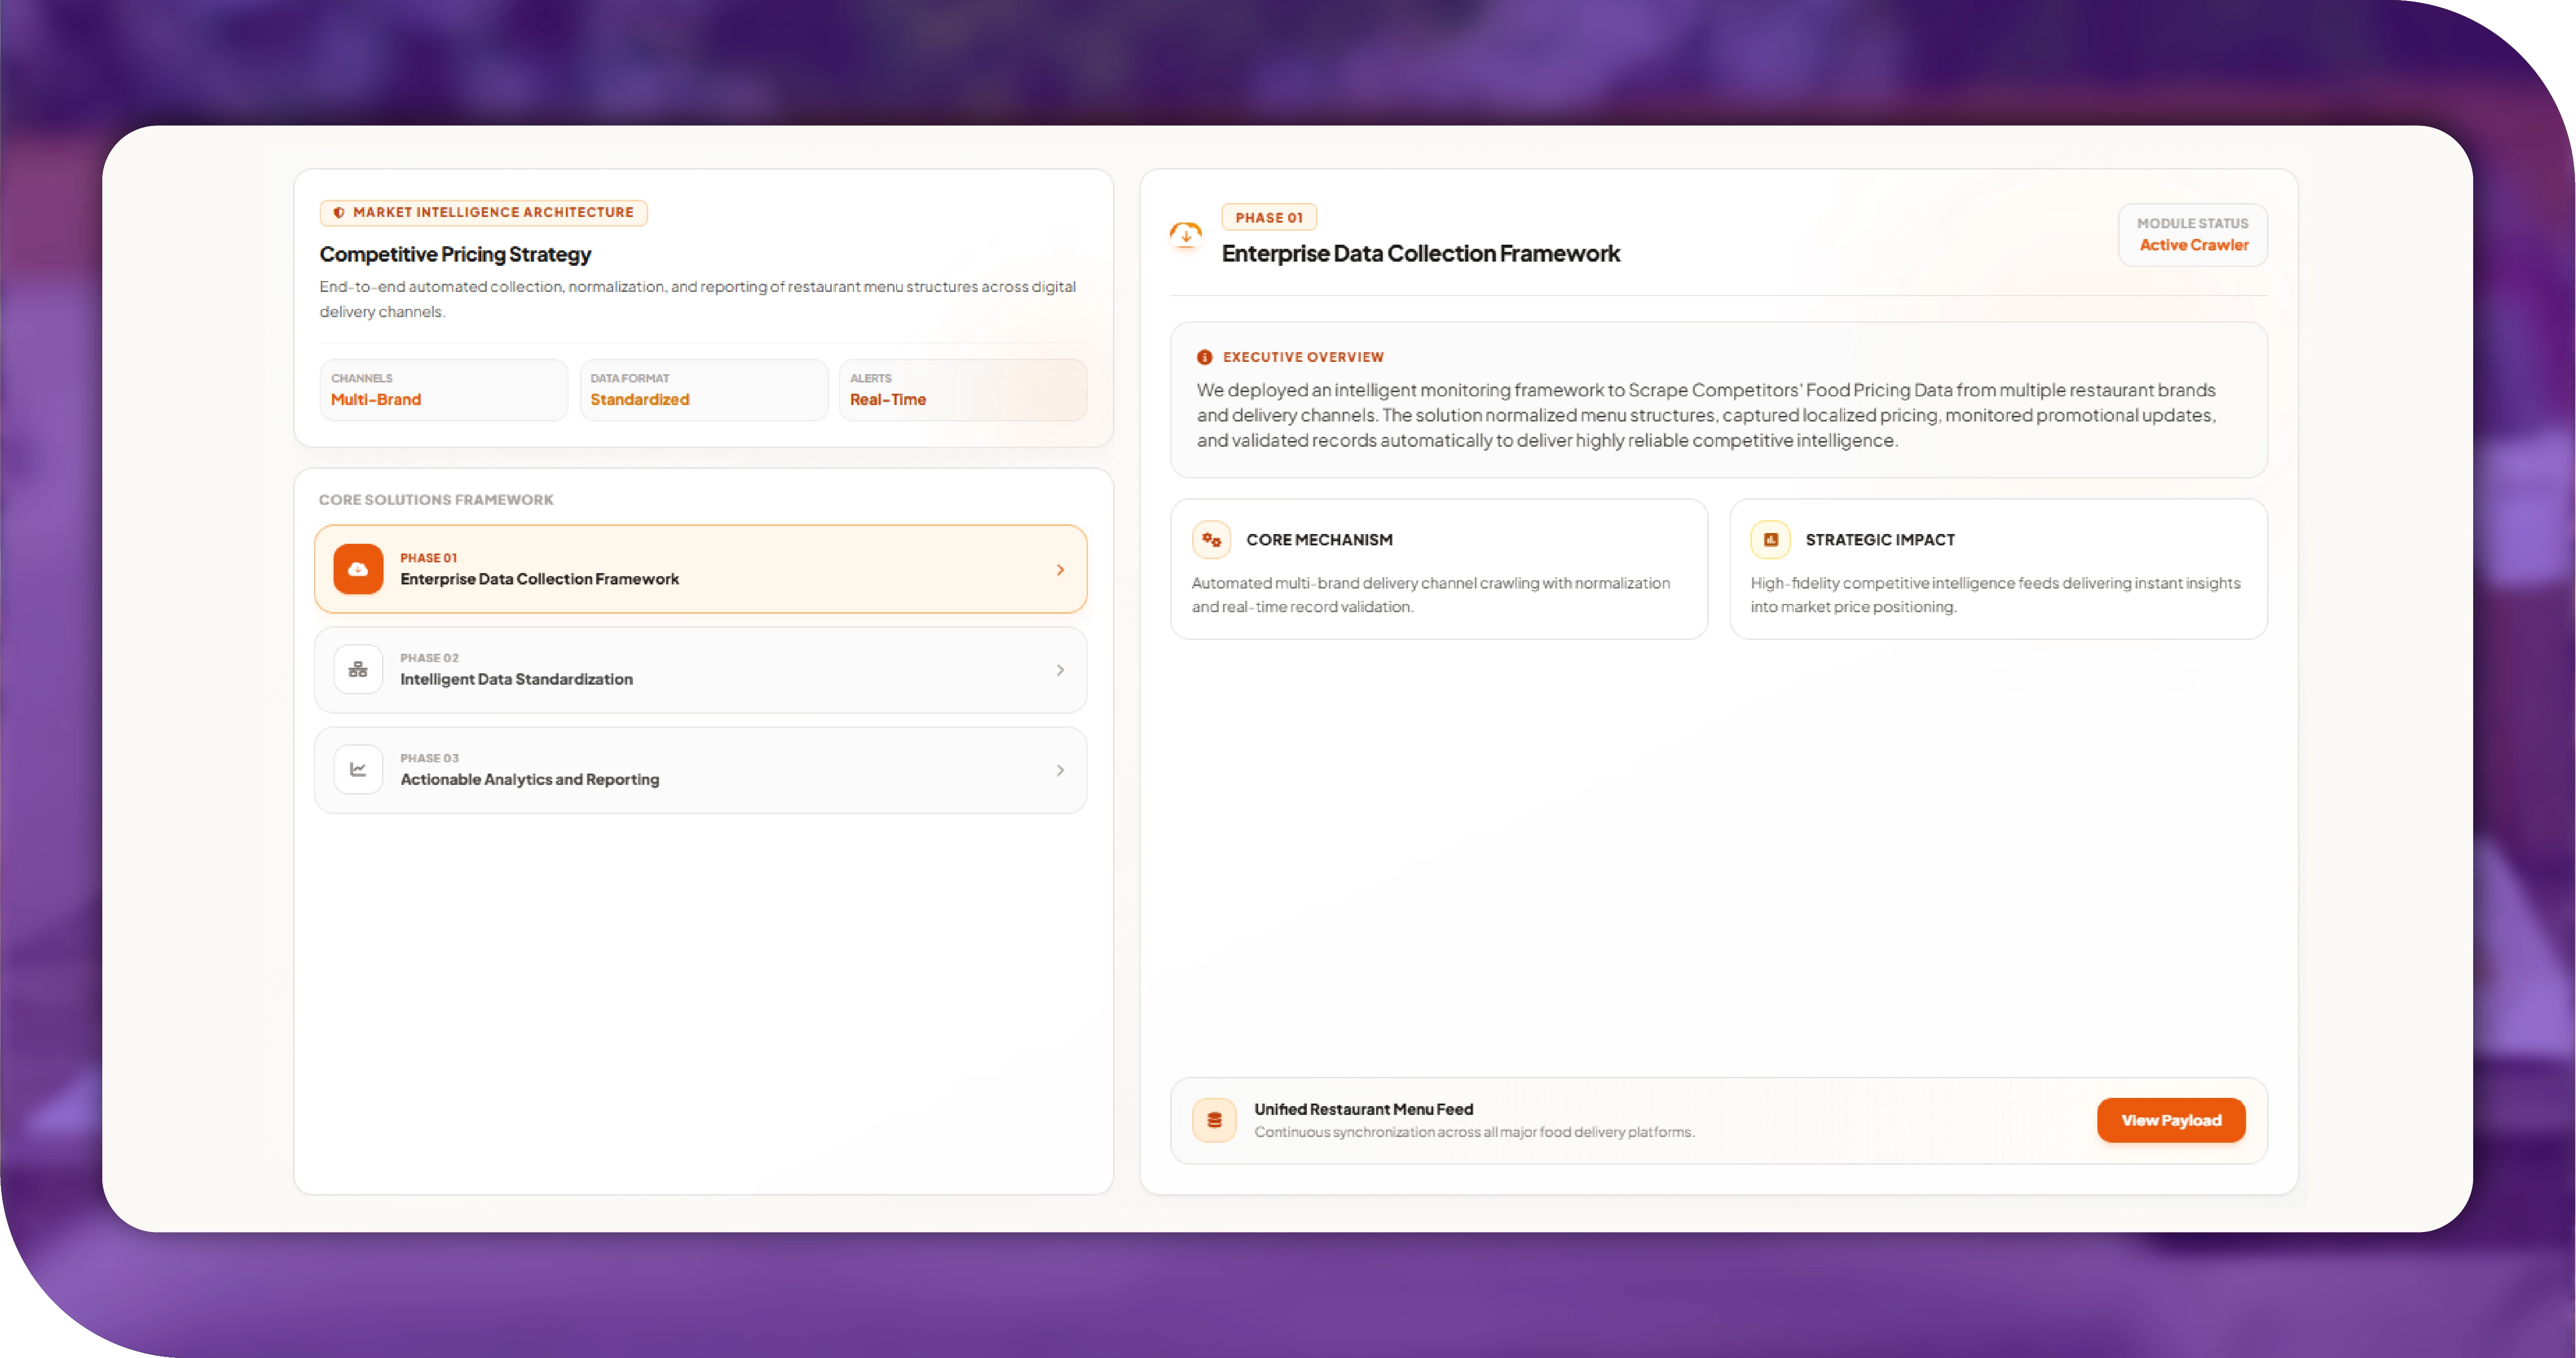
Task: Expand Phase 02 Intelligent Data Standardization chevron
Action: point(1060,669)
